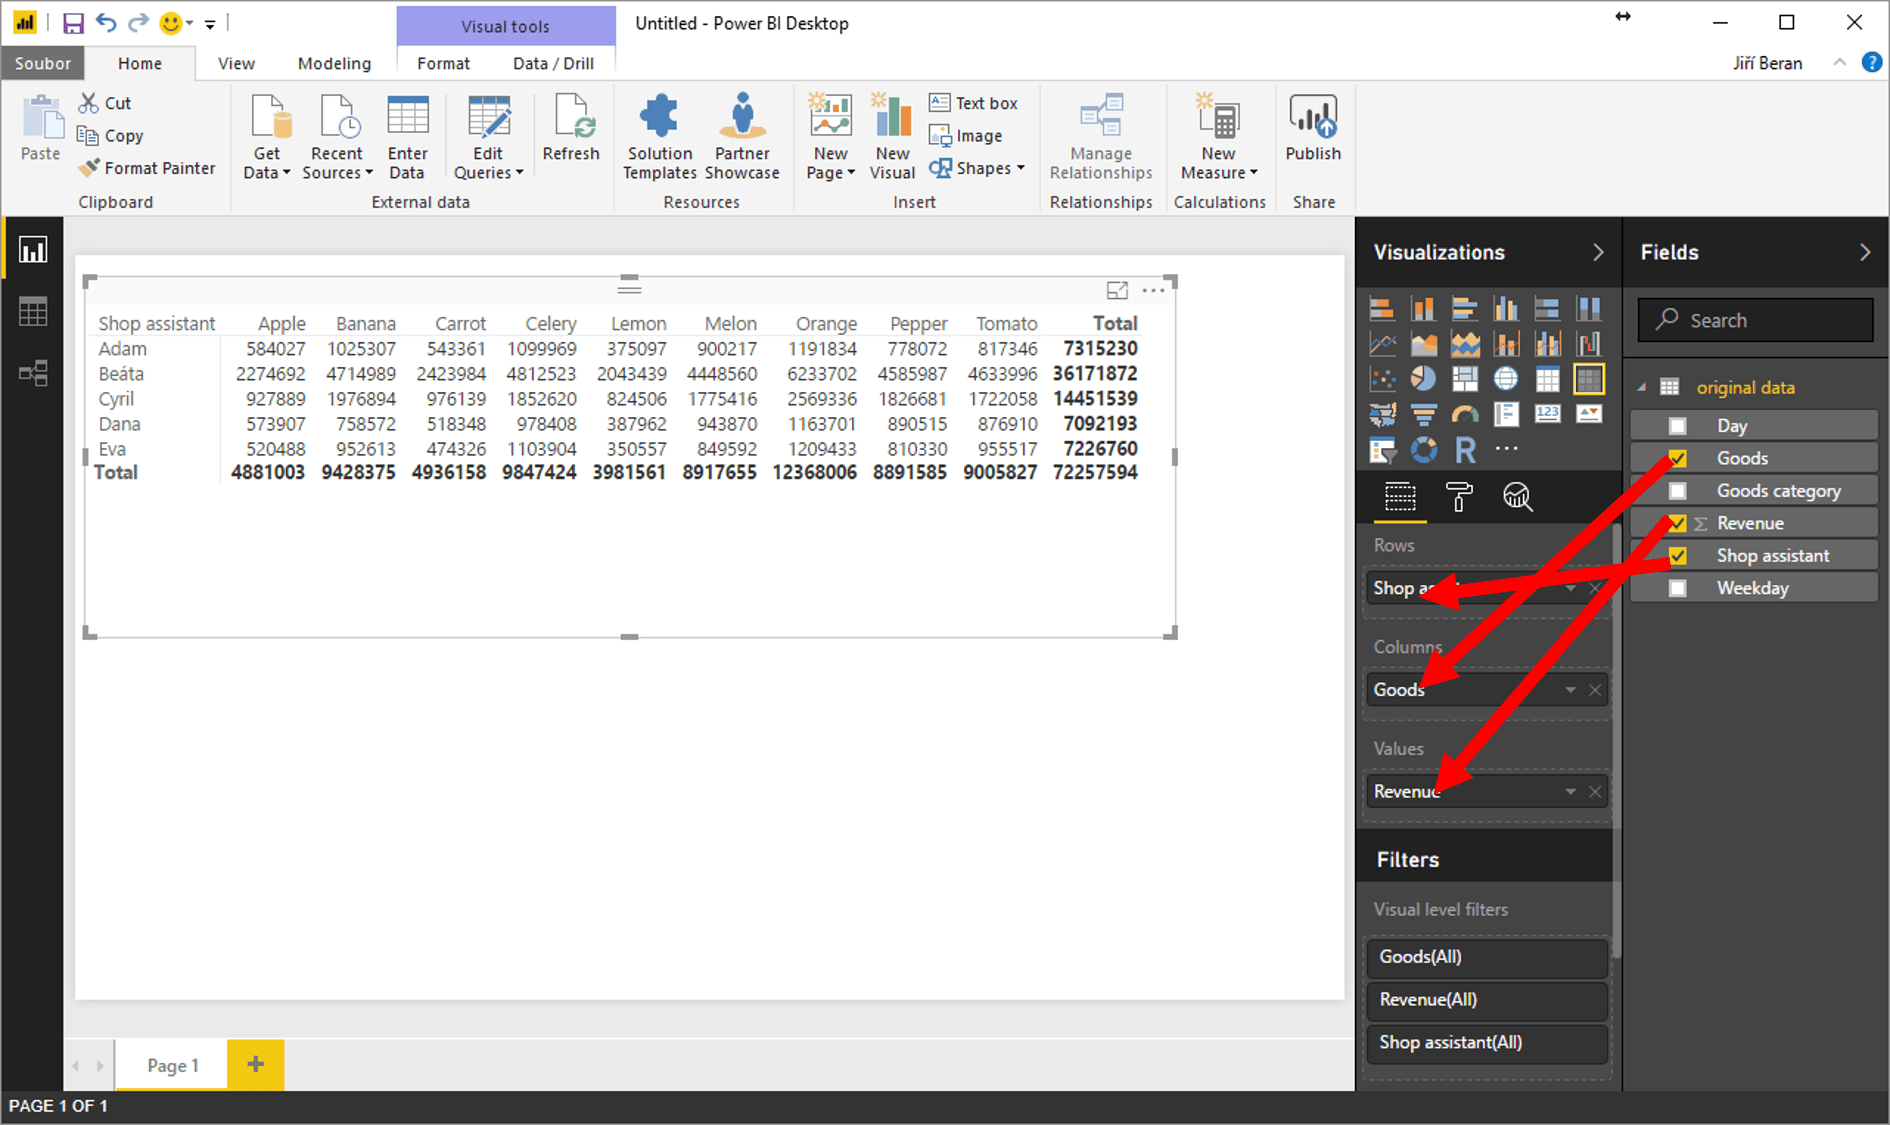Choose the gauge visualization
This screenshot has height=1125, width=1890.
coord(1464,415)
